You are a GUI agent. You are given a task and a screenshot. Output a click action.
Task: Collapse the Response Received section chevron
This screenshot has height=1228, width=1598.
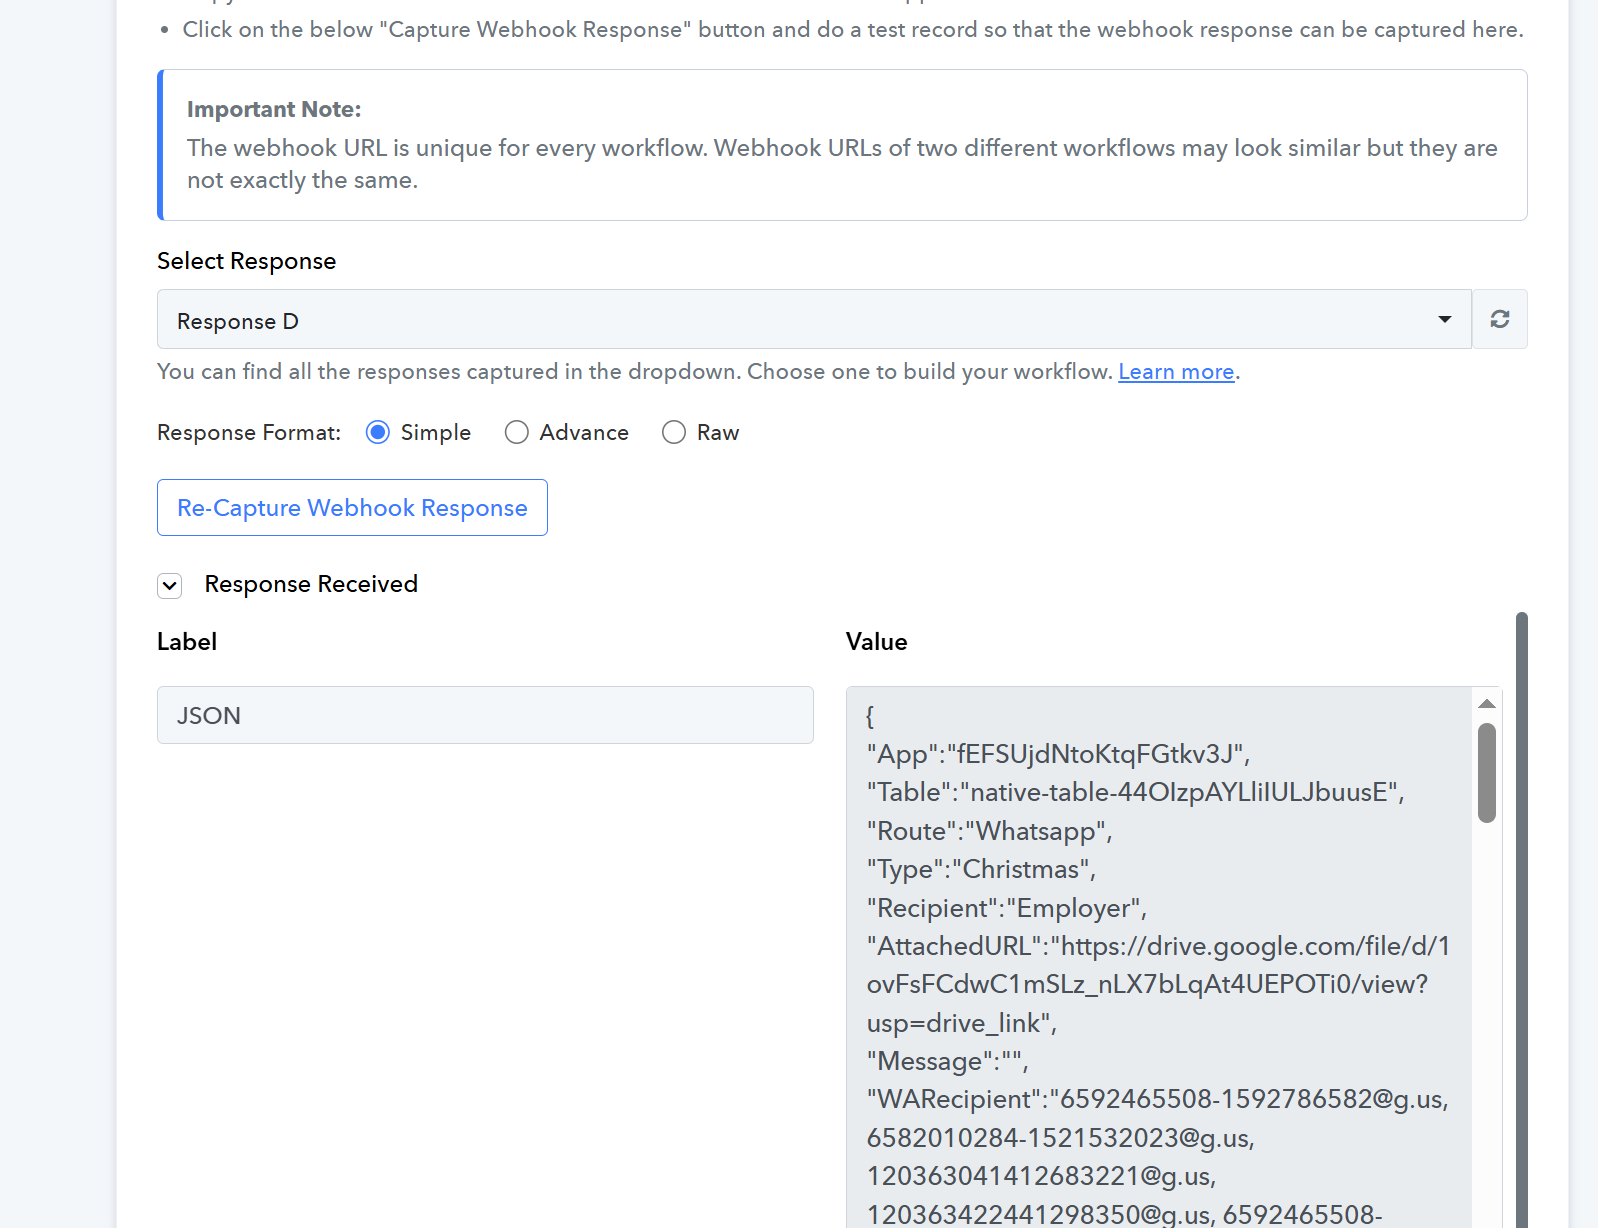[170, 586]
